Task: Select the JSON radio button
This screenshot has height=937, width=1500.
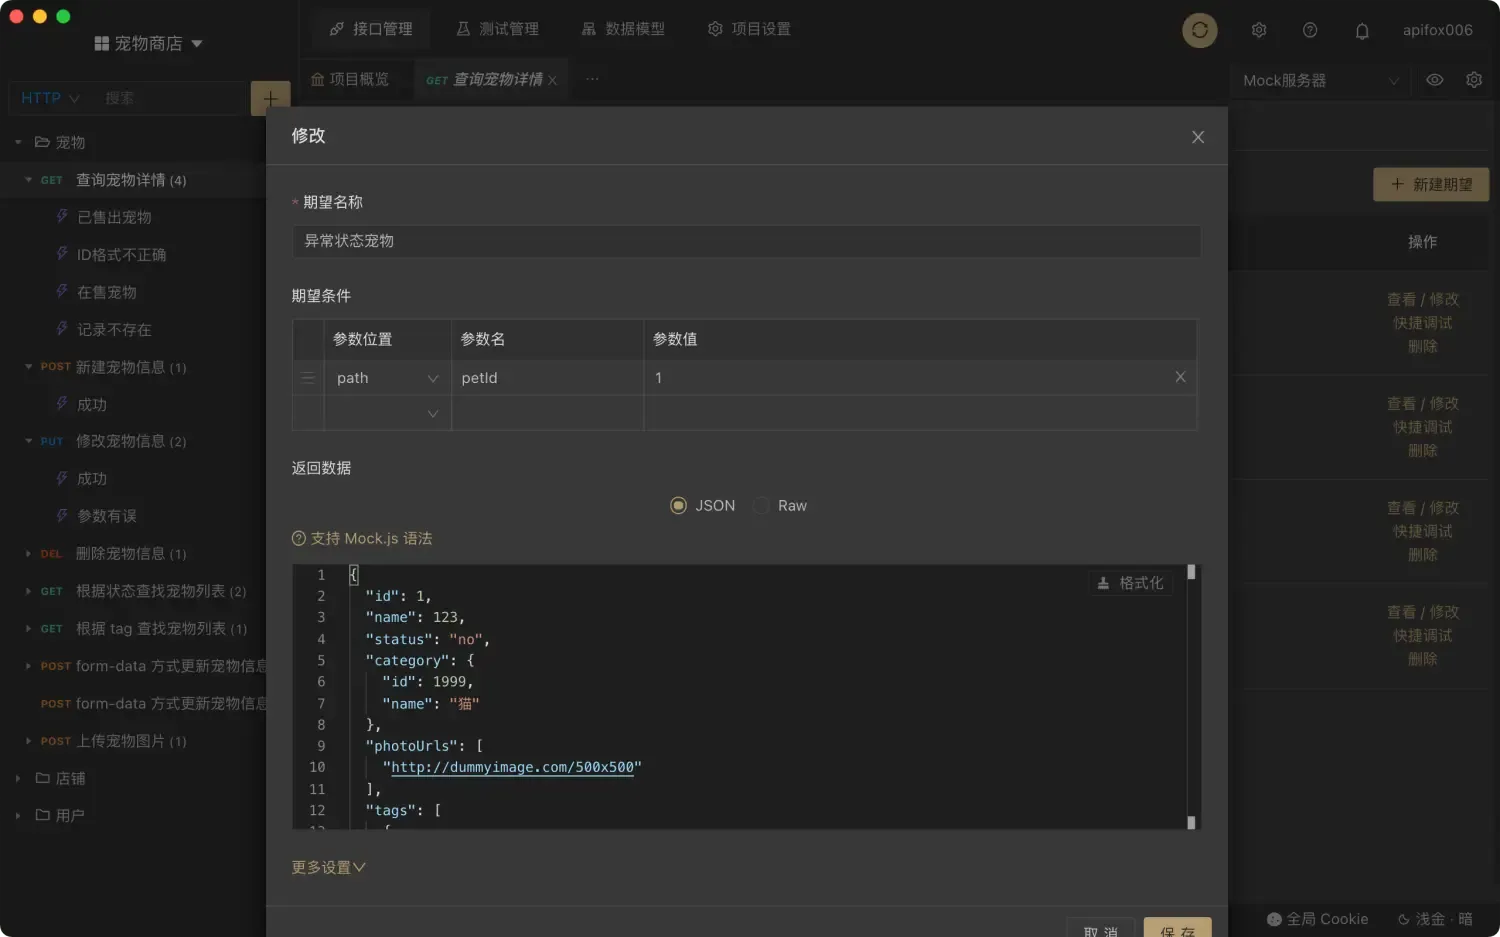Action: (678, 505)
